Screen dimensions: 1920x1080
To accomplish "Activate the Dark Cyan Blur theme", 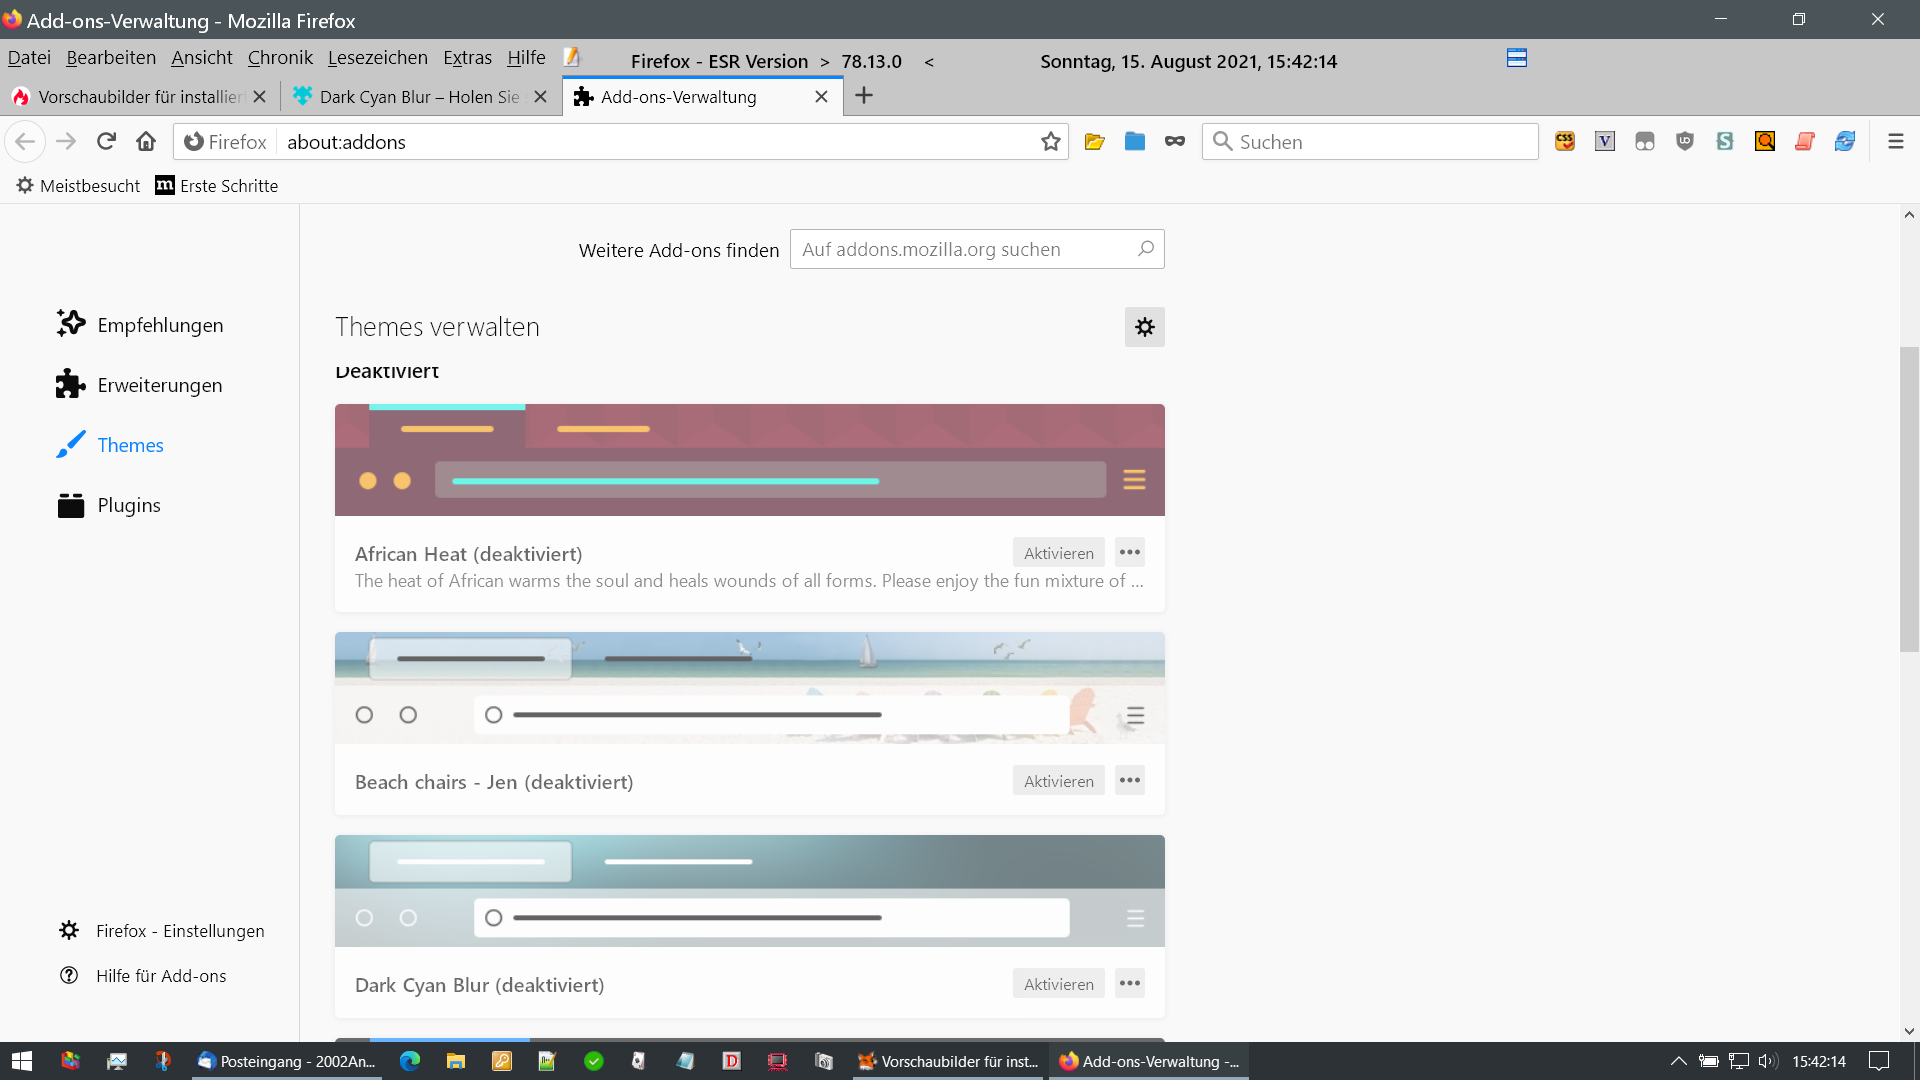I will coord(1058,984).
